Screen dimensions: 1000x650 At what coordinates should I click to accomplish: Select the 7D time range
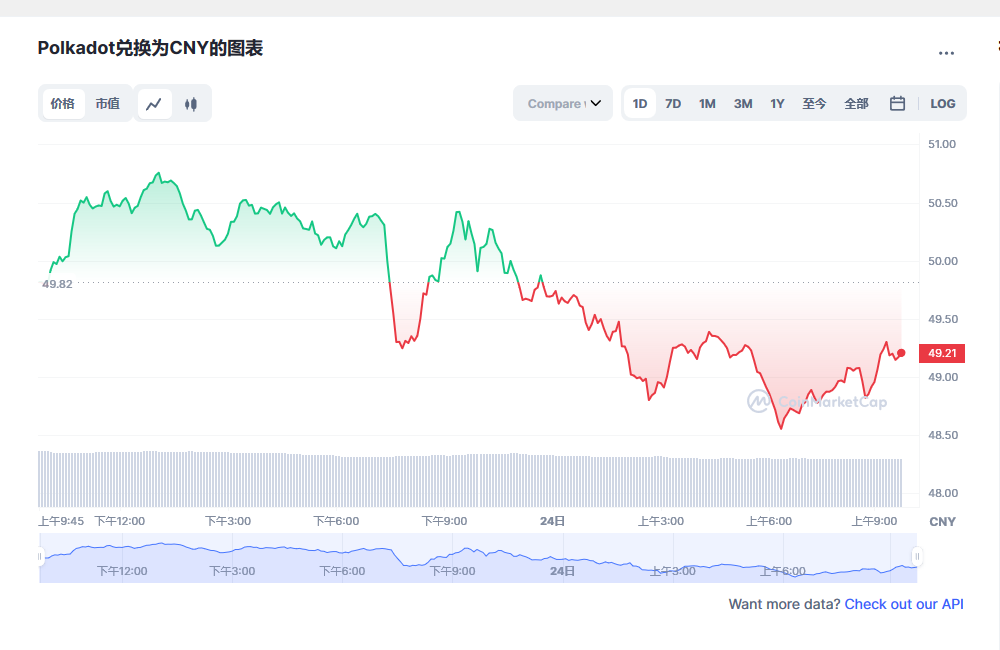point(673,103)
